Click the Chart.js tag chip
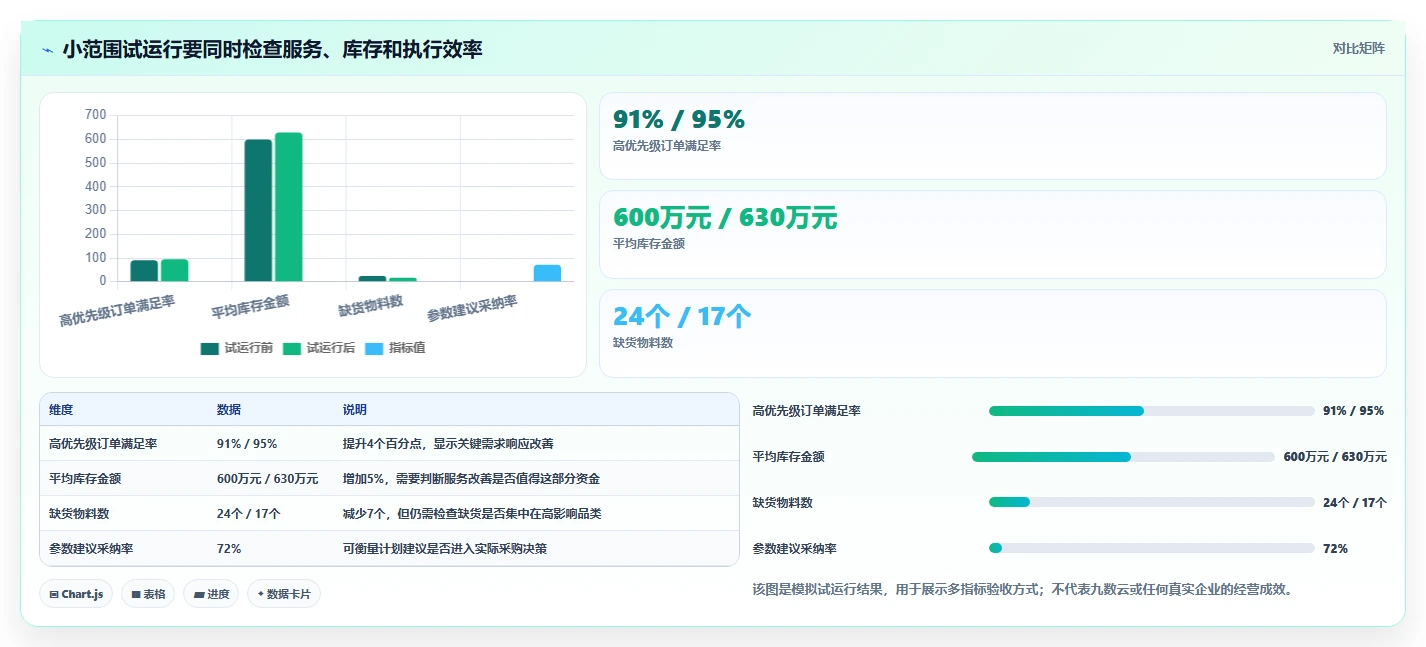 pos(76,594)
